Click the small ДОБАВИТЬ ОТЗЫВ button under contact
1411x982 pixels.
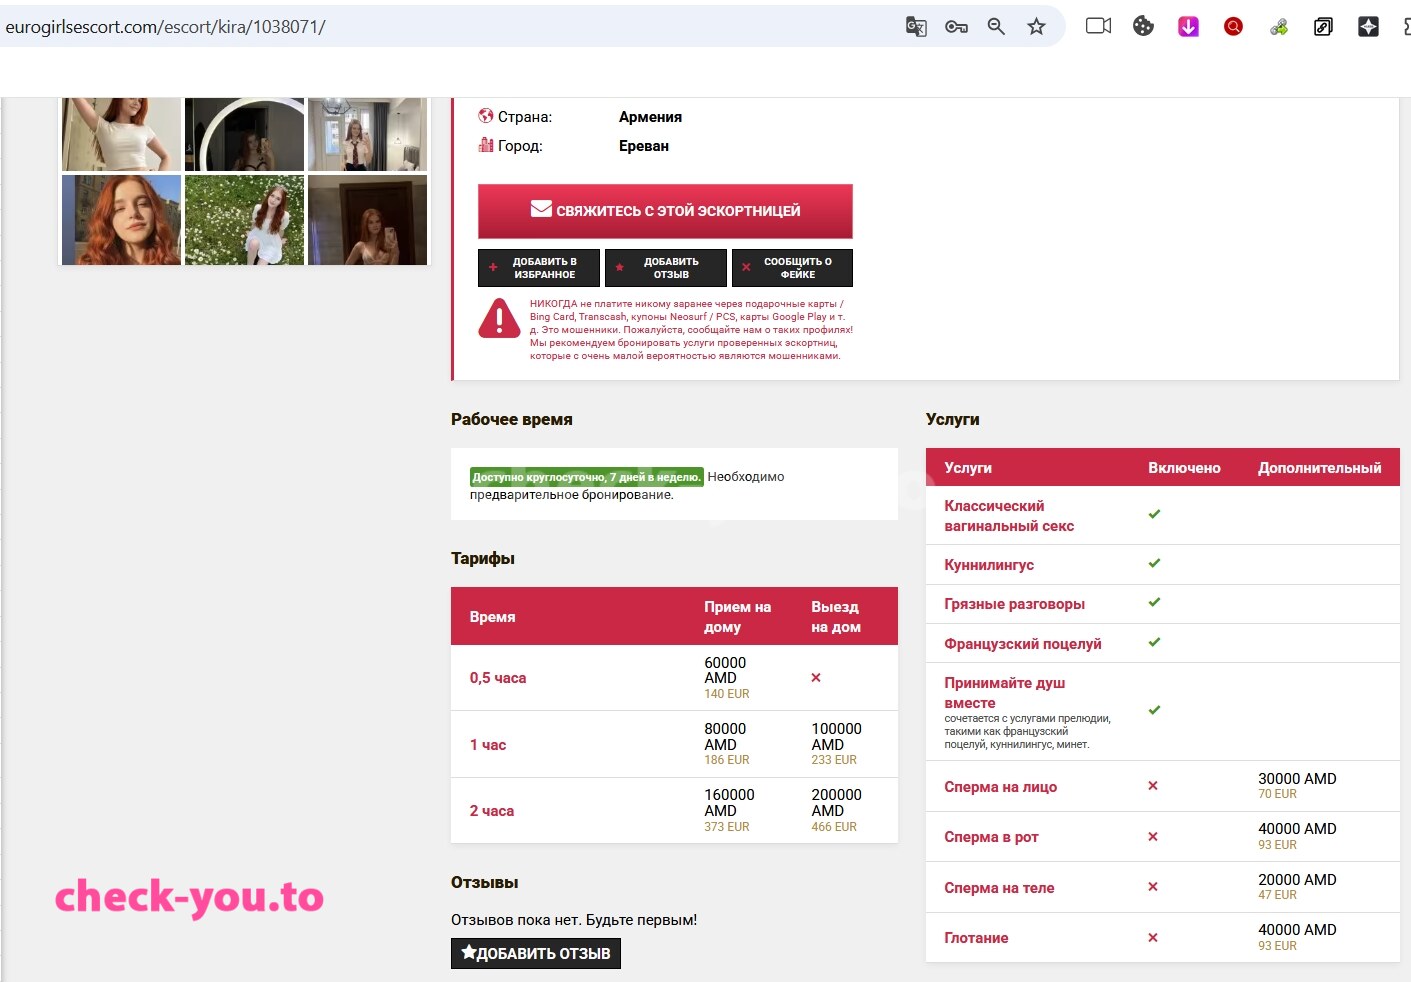pos(665,268)
